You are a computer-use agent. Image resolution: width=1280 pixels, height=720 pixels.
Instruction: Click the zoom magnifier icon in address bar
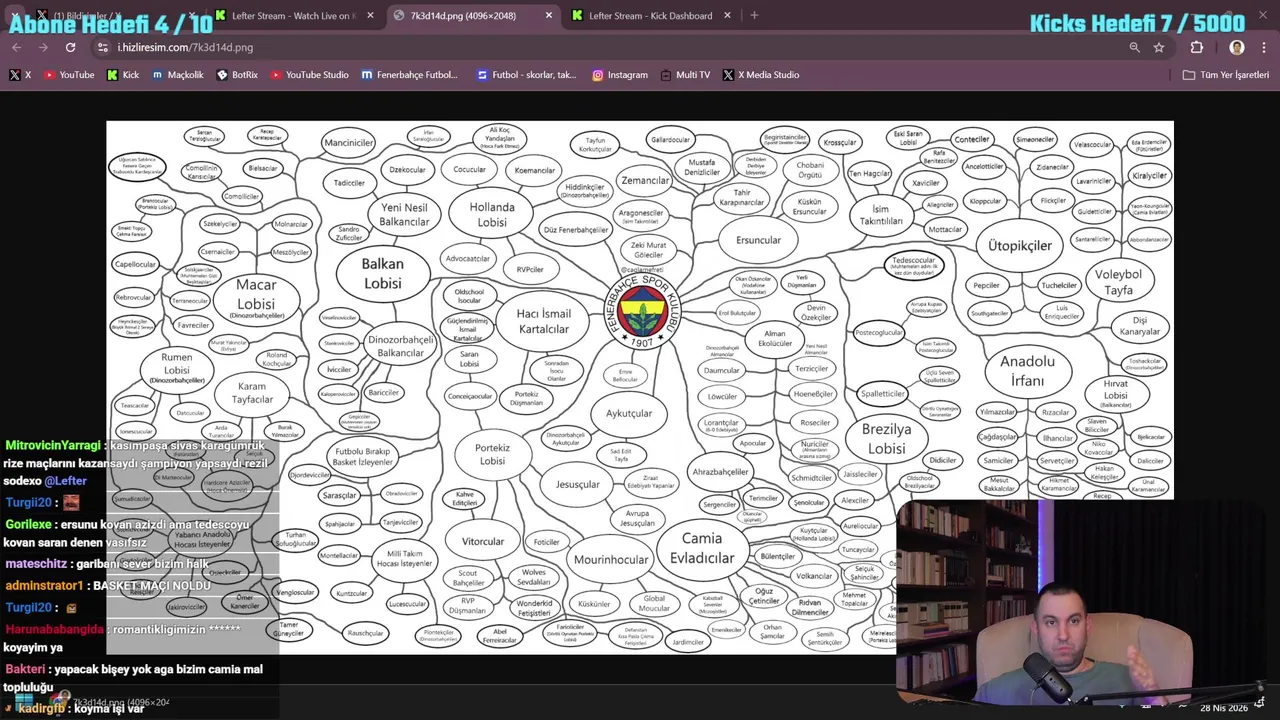[x=1134, y=47]
